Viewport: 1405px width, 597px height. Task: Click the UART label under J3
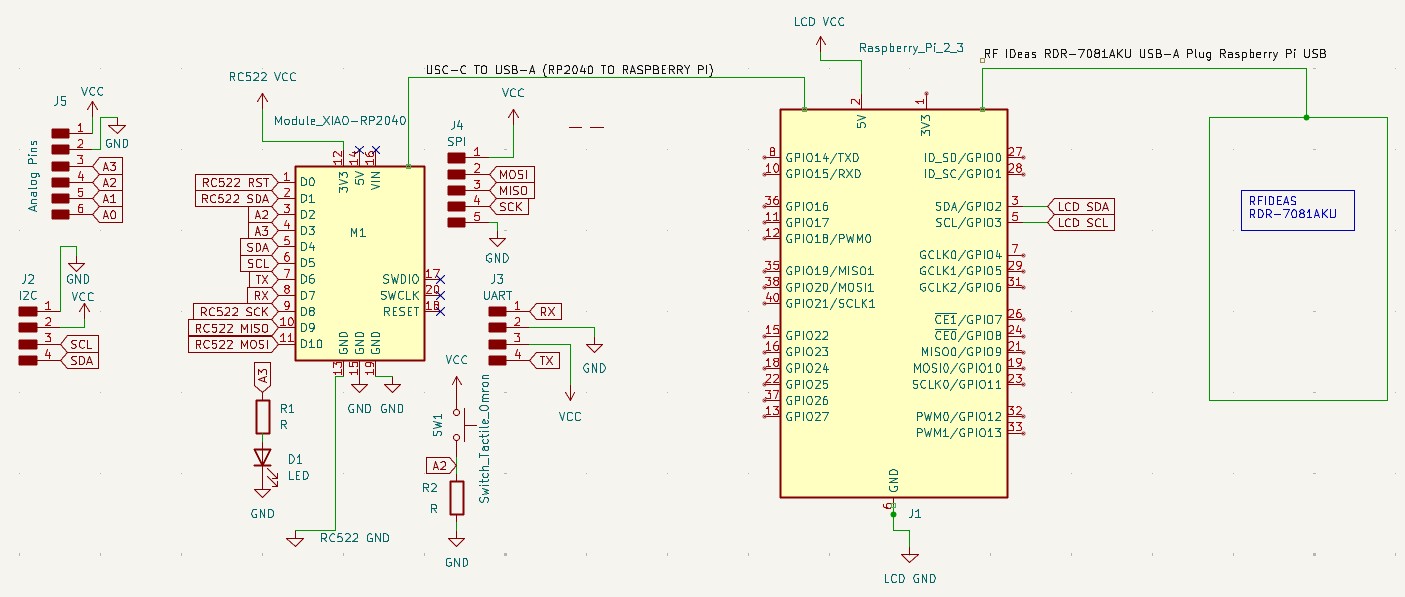pos(497,296)
